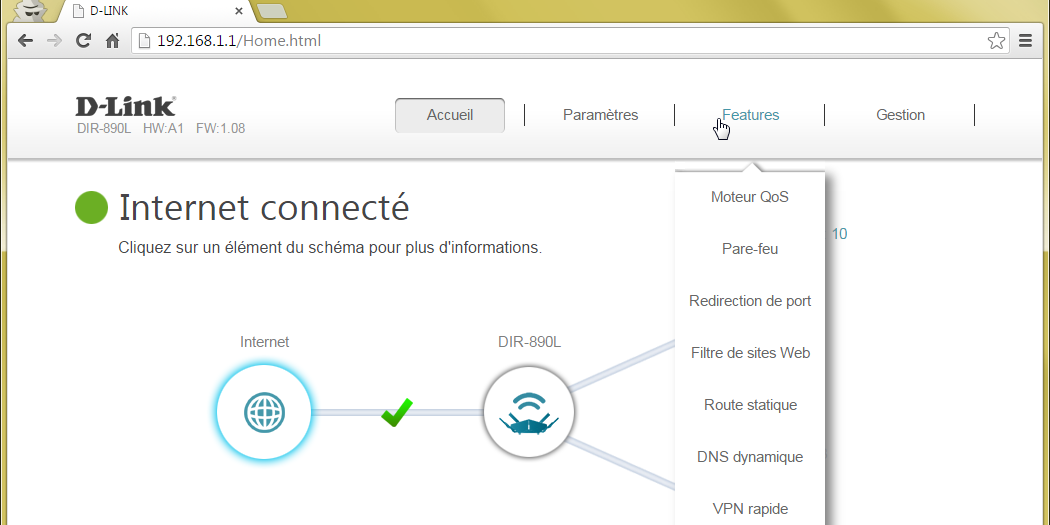Bookmark this page with star icon
The width and height of the screenshot is (1050, 525).
click(996, 41)
